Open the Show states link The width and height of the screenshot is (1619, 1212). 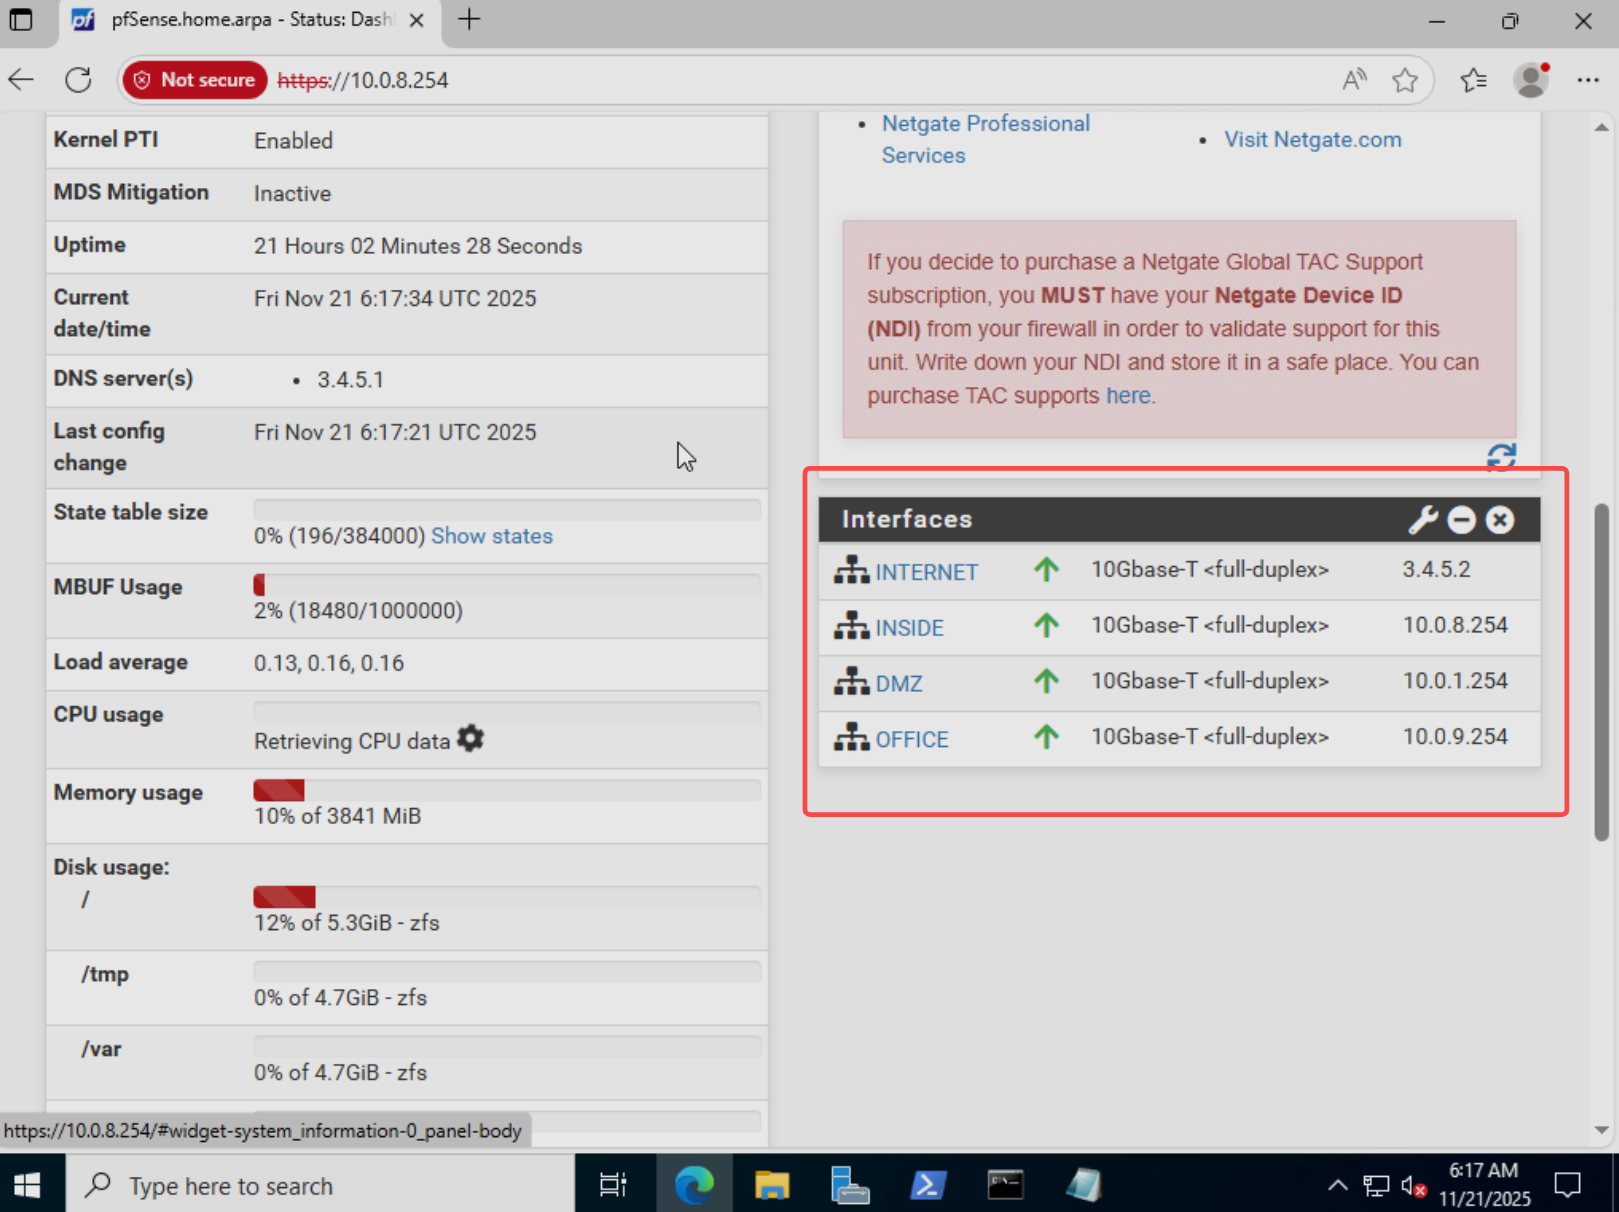tap(491, 536)
